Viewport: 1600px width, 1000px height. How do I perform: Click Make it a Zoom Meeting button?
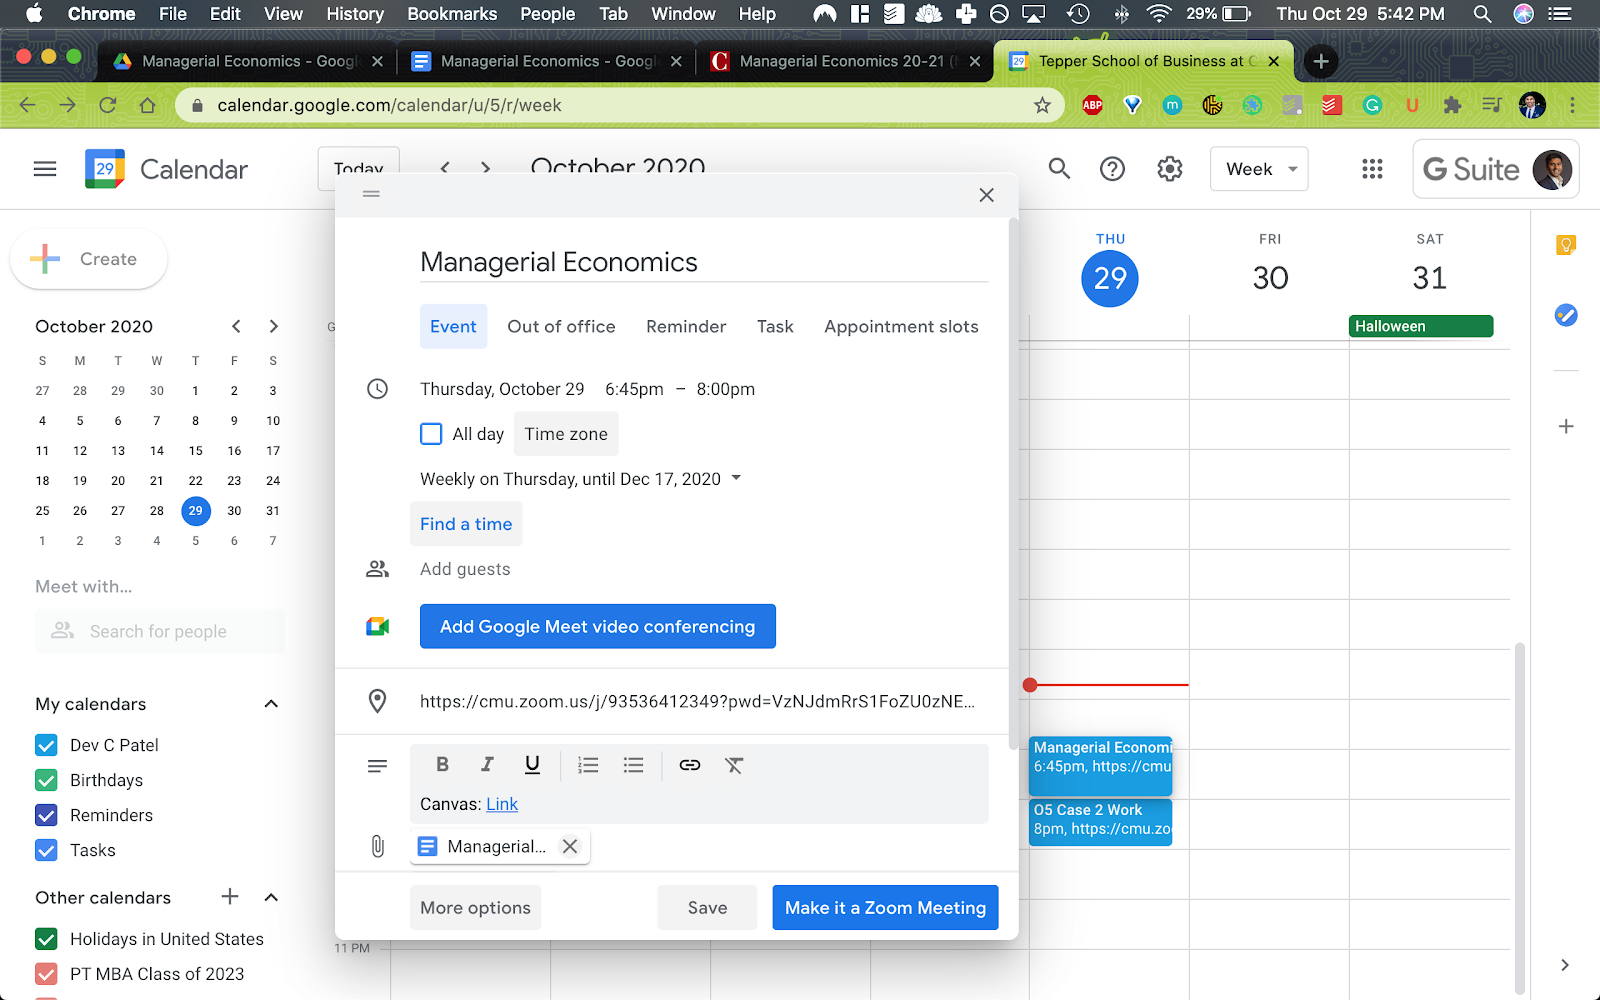tap(885, 908)
